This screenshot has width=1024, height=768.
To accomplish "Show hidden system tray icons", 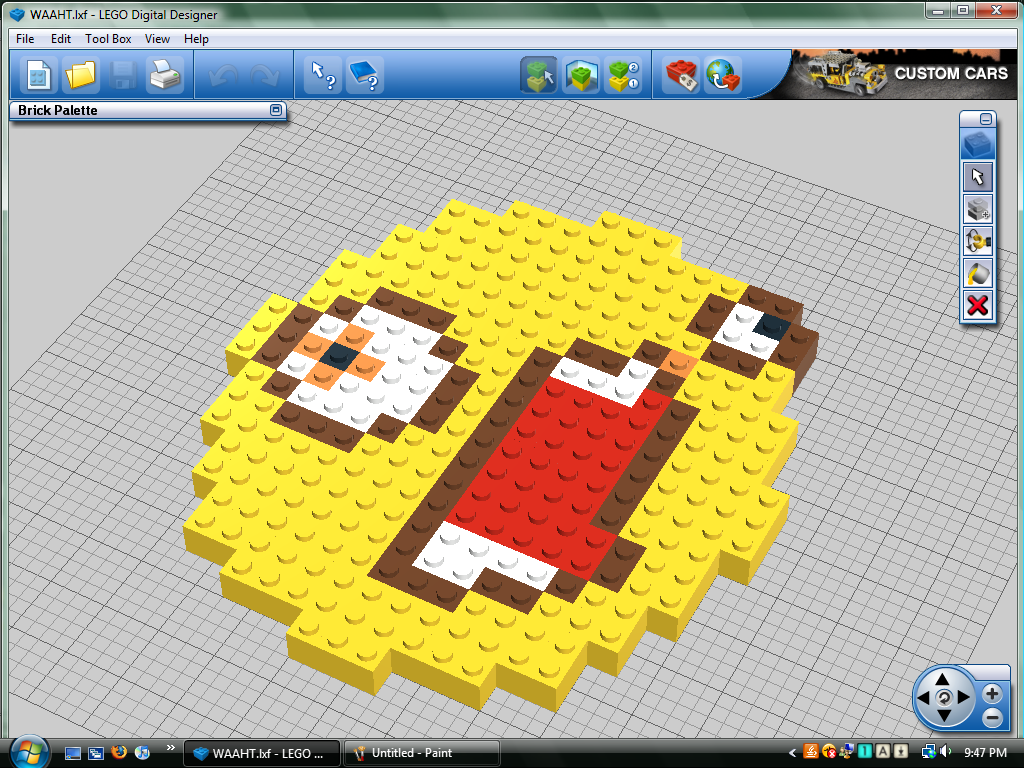I will [x=792, y=753].
